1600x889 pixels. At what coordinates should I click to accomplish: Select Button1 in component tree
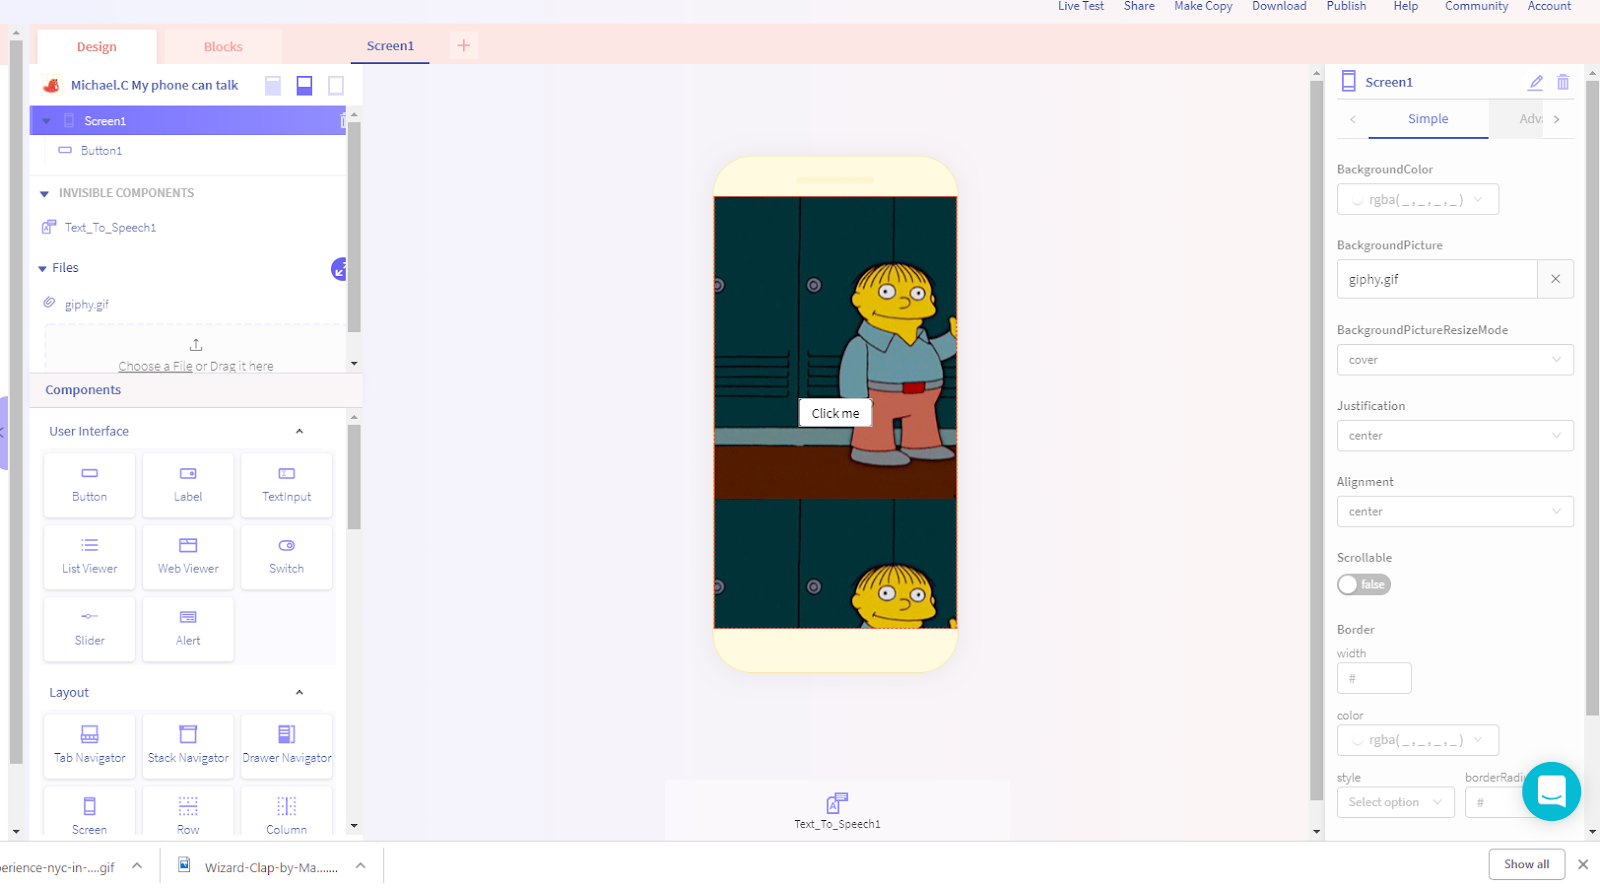click(x=101, y=151)
